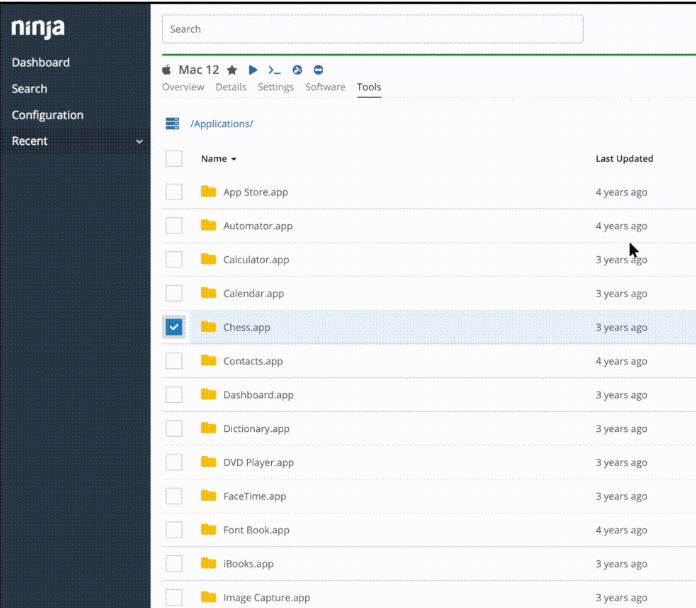Click the Calendar.app folder icon
This screenshot has width=696, height=608.
(208, 292)
